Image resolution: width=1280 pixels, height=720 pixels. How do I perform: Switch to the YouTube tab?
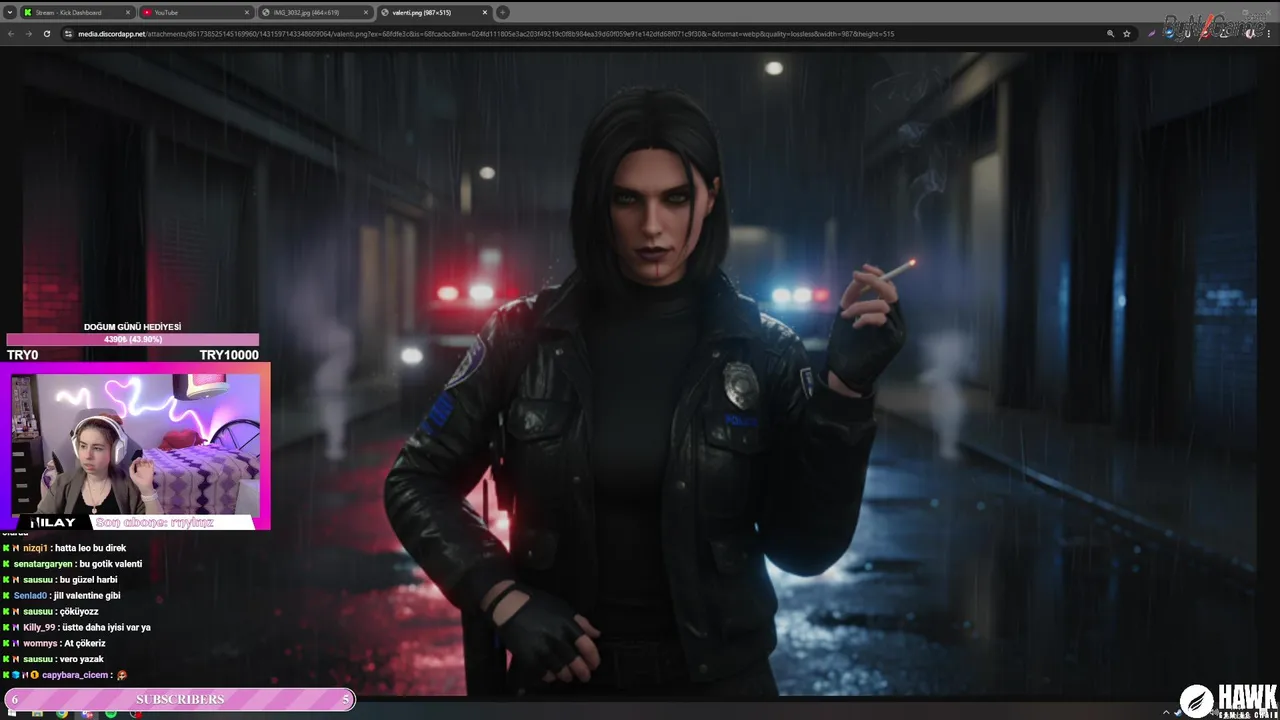[195, 12]
